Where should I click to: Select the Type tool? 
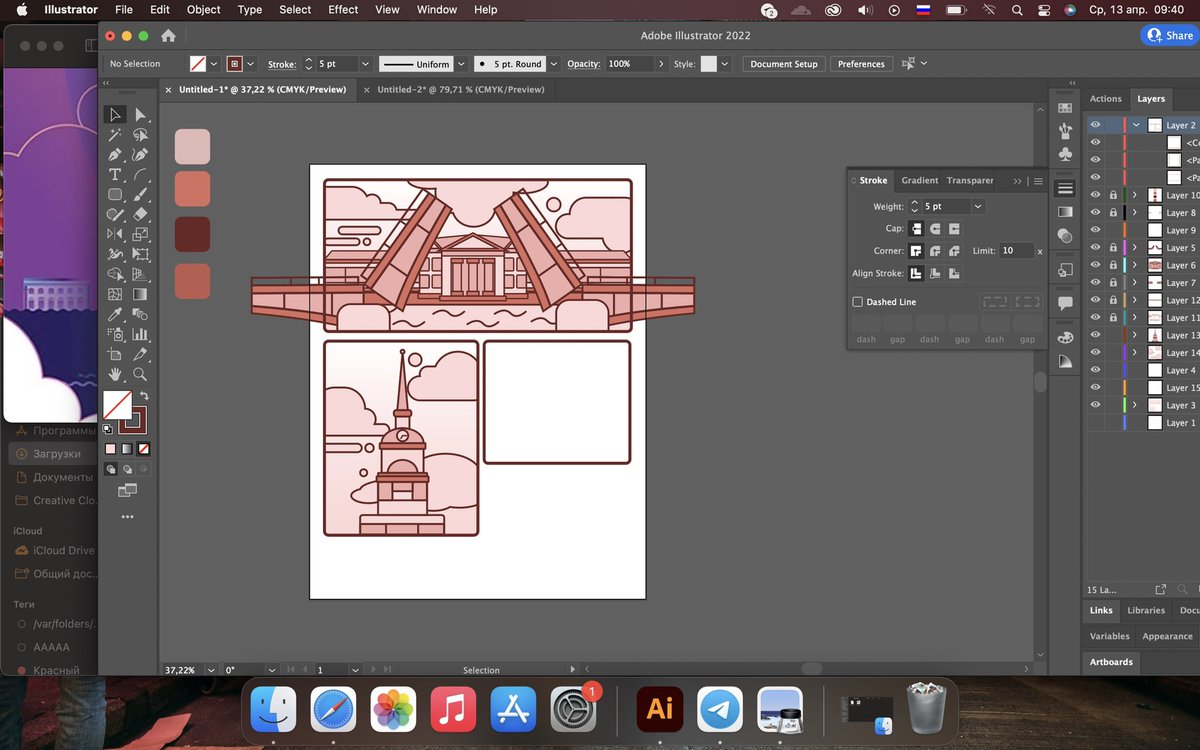click(x=115, y=174)
